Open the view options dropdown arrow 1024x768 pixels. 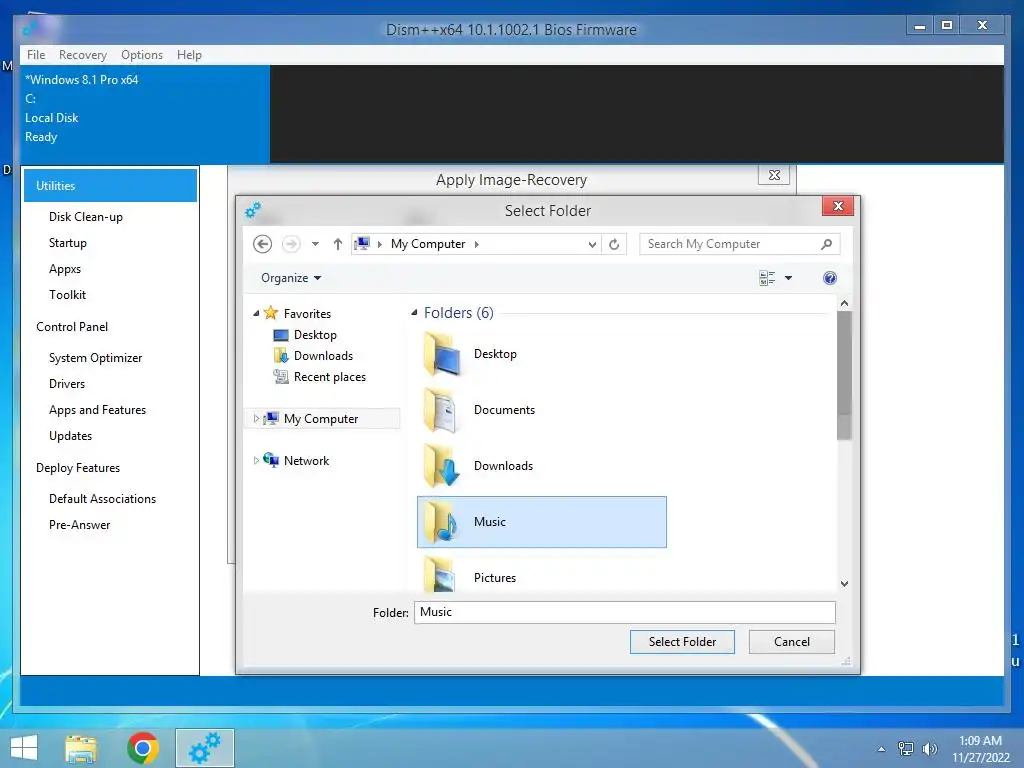pyautogui.click(x=788, y=278)
